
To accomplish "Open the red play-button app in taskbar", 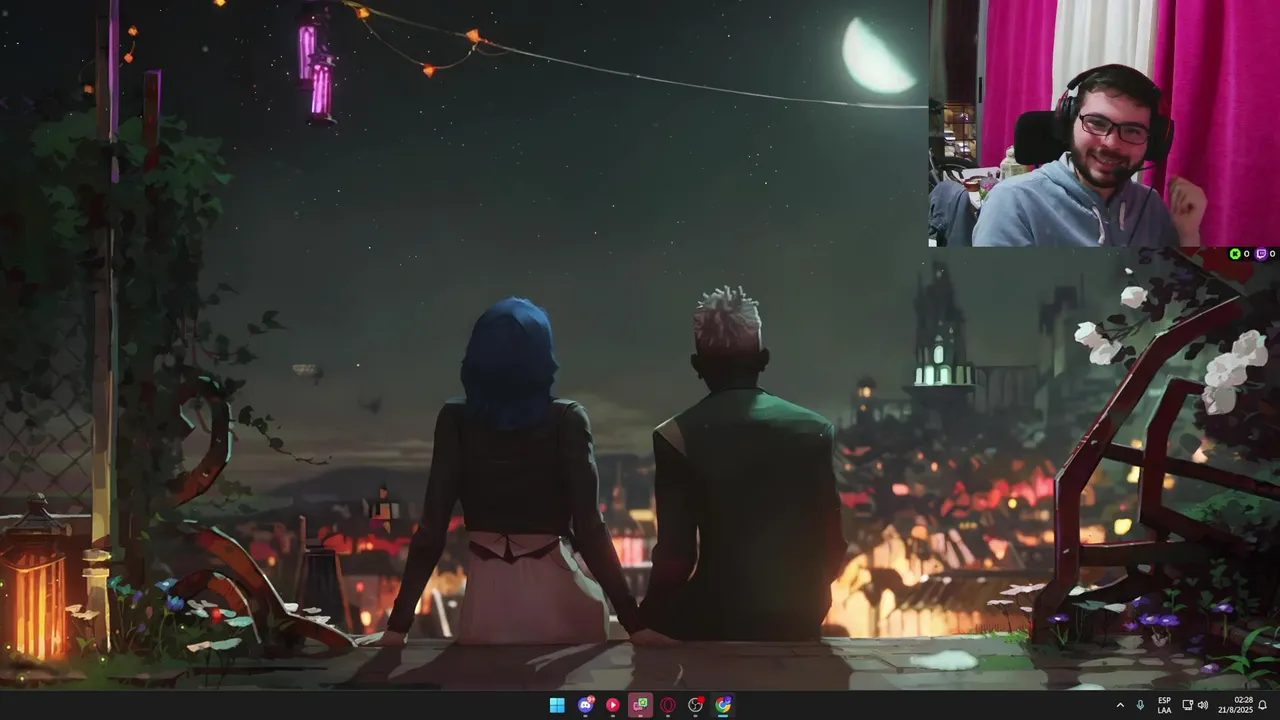I will click(x=613, y=705).
